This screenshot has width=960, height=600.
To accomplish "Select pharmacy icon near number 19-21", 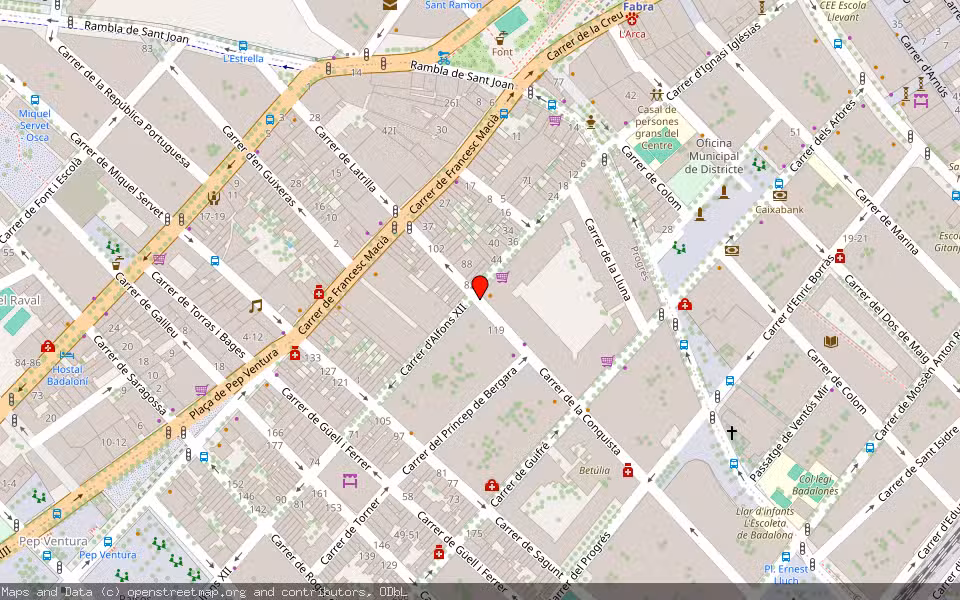I will pos(840,257).
